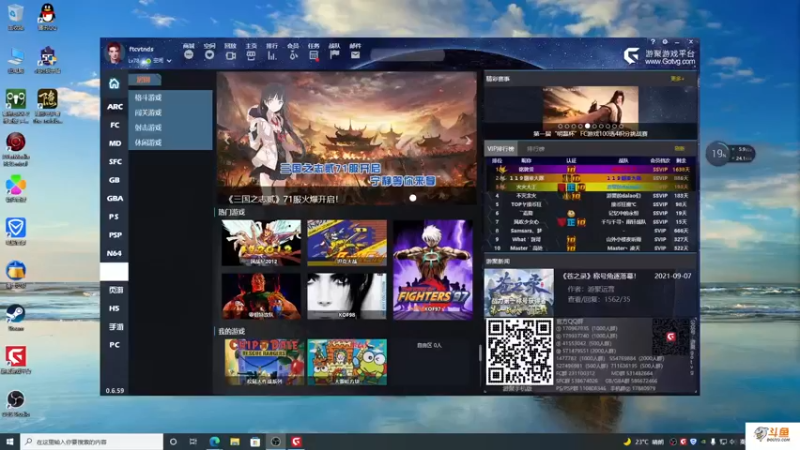Click the help question mark in title bar
Screen dimensions: 800x450
point(653,42)
